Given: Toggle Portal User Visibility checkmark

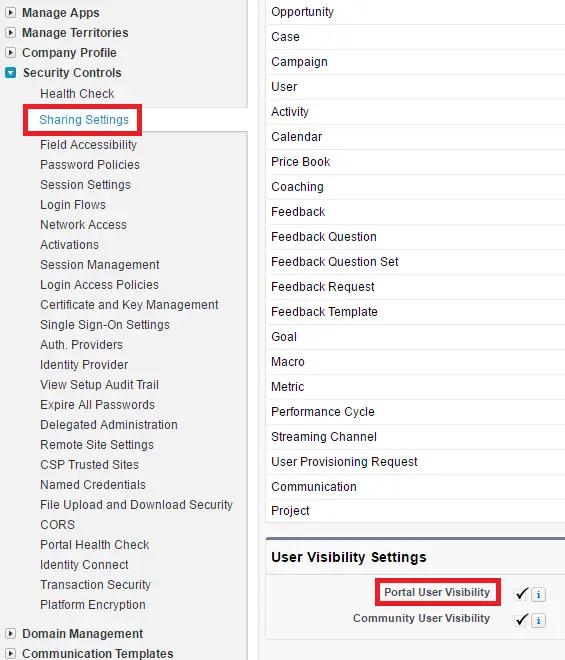Looking at the screenshot, I should click(x=521, y=594).
